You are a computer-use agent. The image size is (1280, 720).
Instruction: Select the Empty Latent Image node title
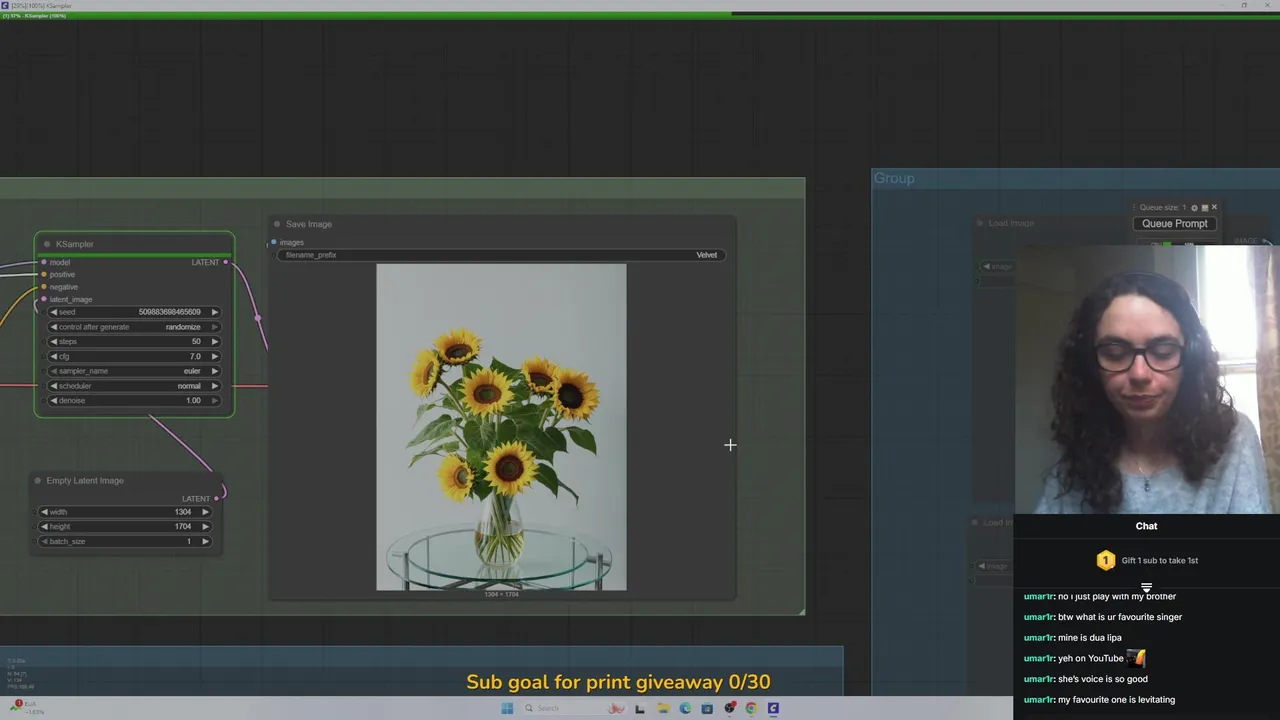85,481
